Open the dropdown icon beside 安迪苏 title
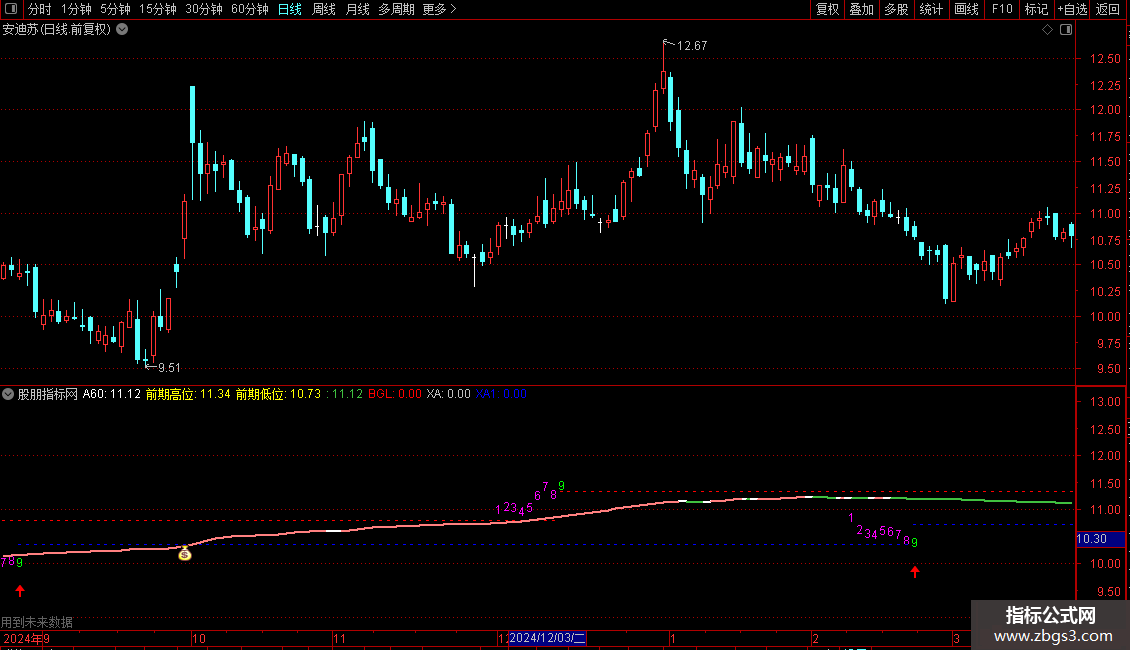The width and height of the screenshot is (1130, 650). coord(123,30)
